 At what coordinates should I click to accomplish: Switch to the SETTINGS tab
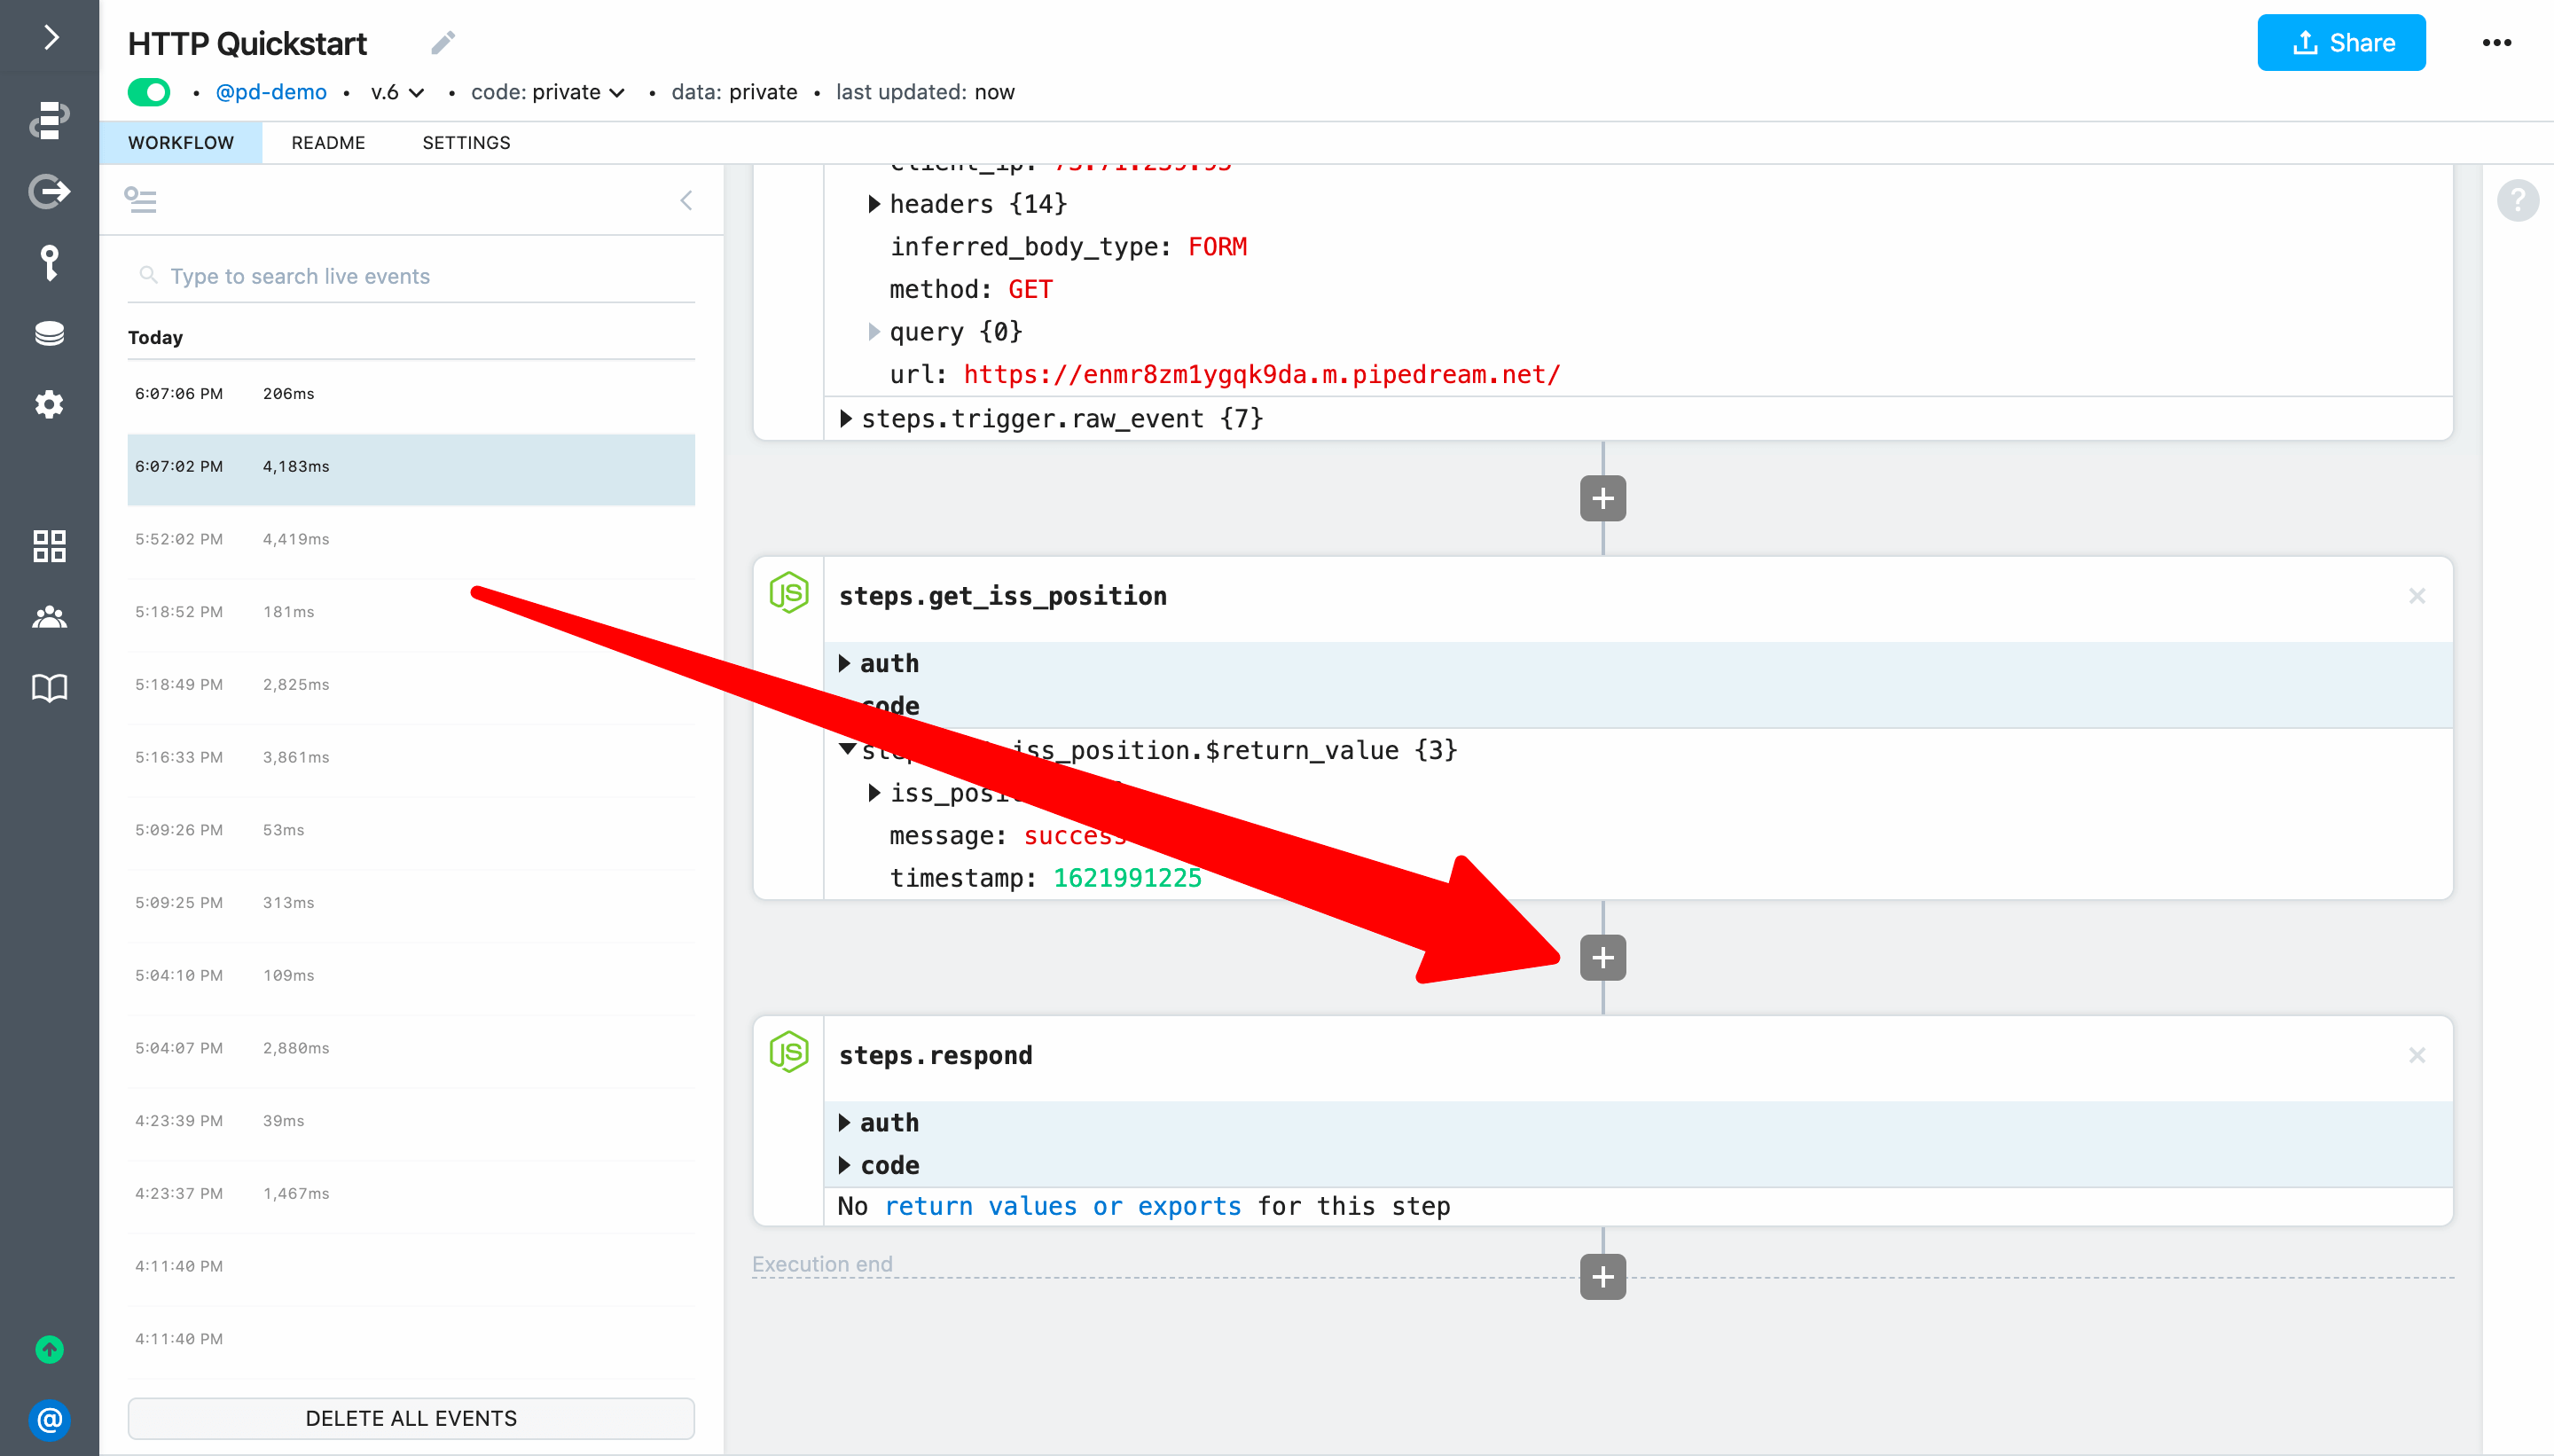point(466,143)
